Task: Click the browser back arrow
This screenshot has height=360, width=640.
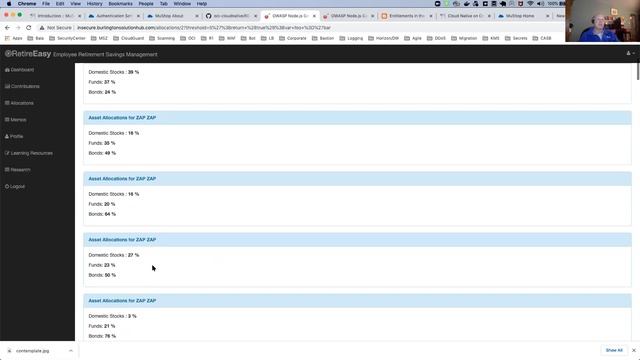Action: tap(7, 28)
